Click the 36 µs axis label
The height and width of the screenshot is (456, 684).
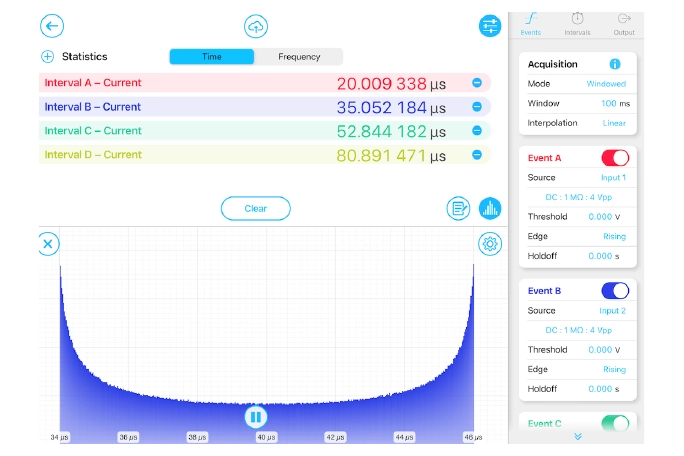click(128, 437)
